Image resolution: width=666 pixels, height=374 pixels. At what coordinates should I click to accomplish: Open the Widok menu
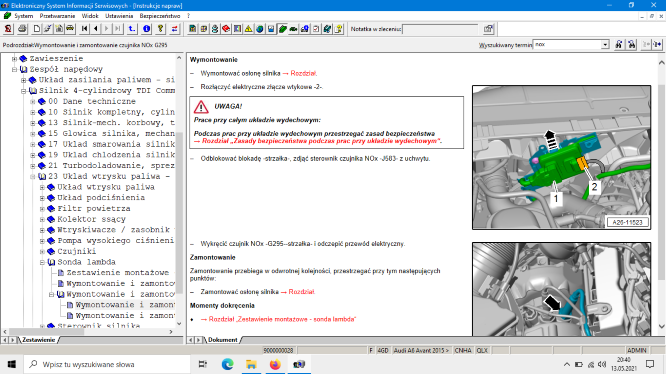click(x=90, y=16)
